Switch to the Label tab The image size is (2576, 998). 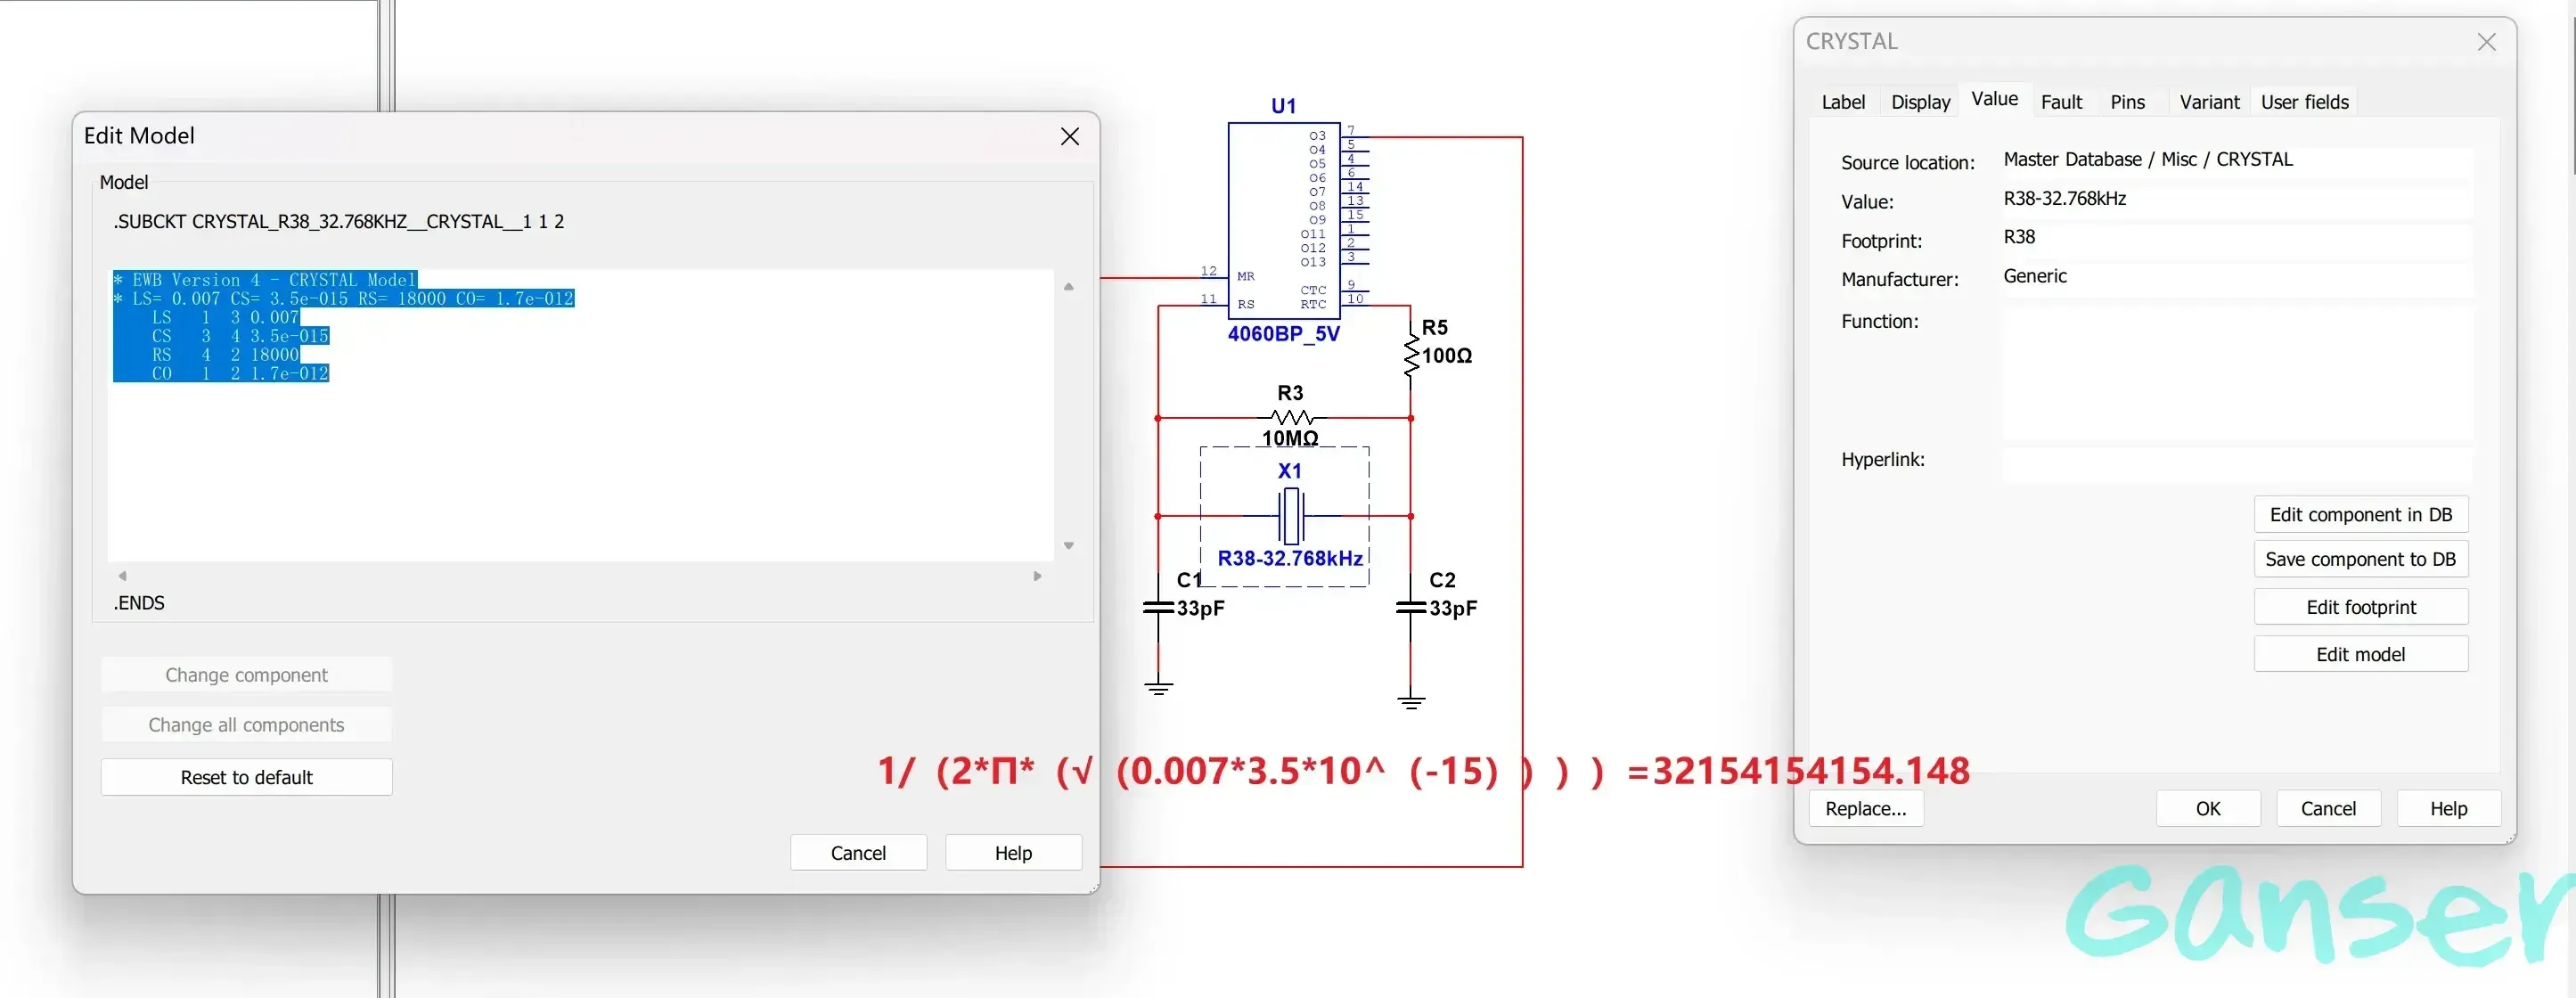(x=1842, y=102)
